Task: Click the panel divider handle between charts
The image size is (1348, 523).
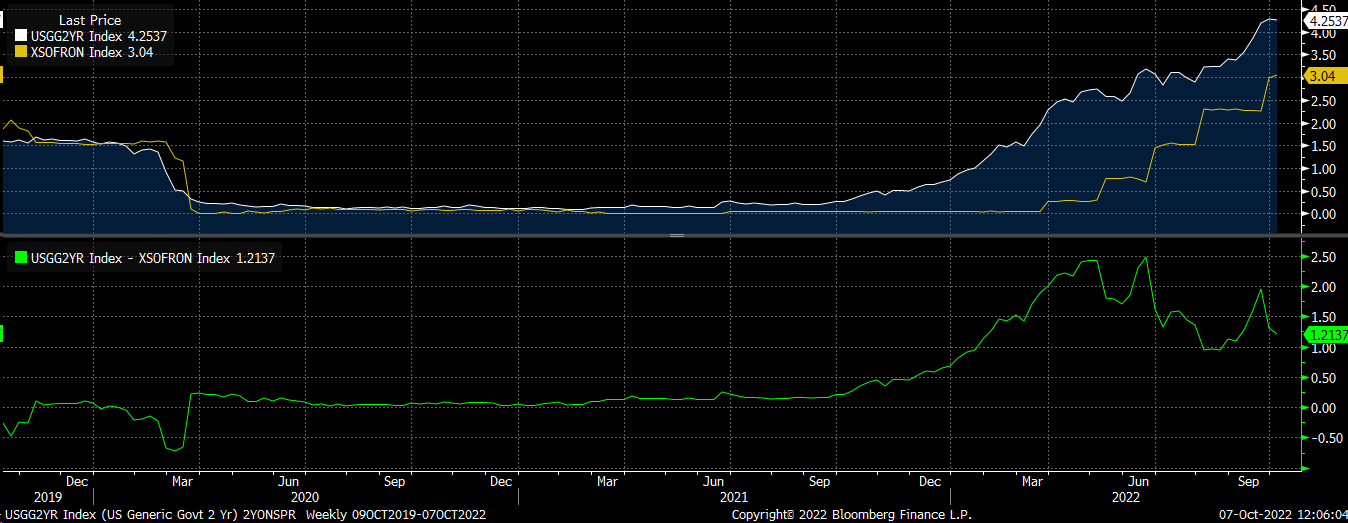Action: (676, 236)
